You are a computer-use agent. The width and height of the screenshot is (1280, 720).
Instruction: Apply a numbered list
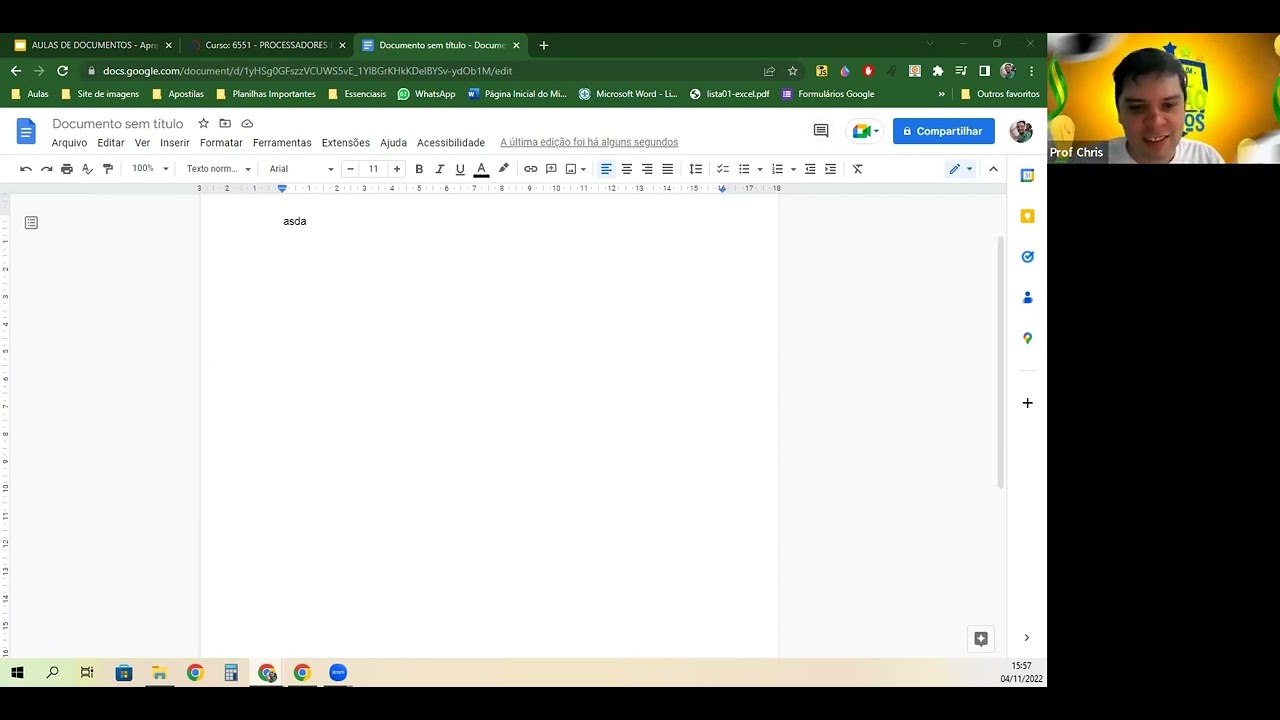(777, 169)
